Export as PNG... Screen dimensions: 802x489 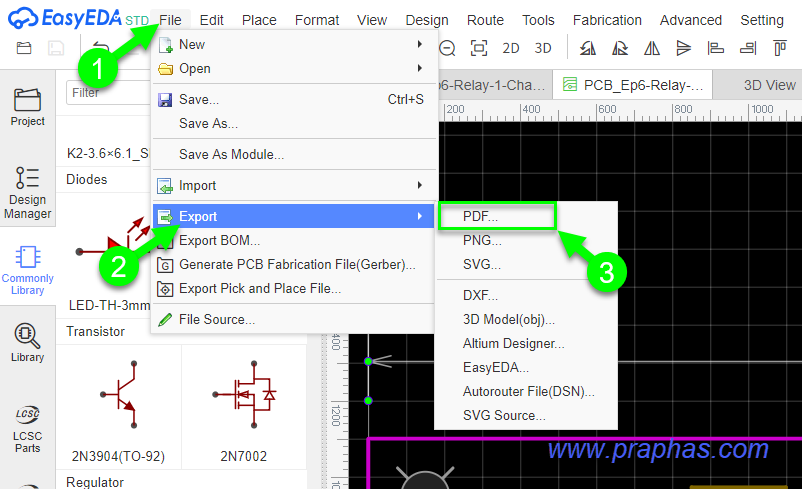coord(527,240)
